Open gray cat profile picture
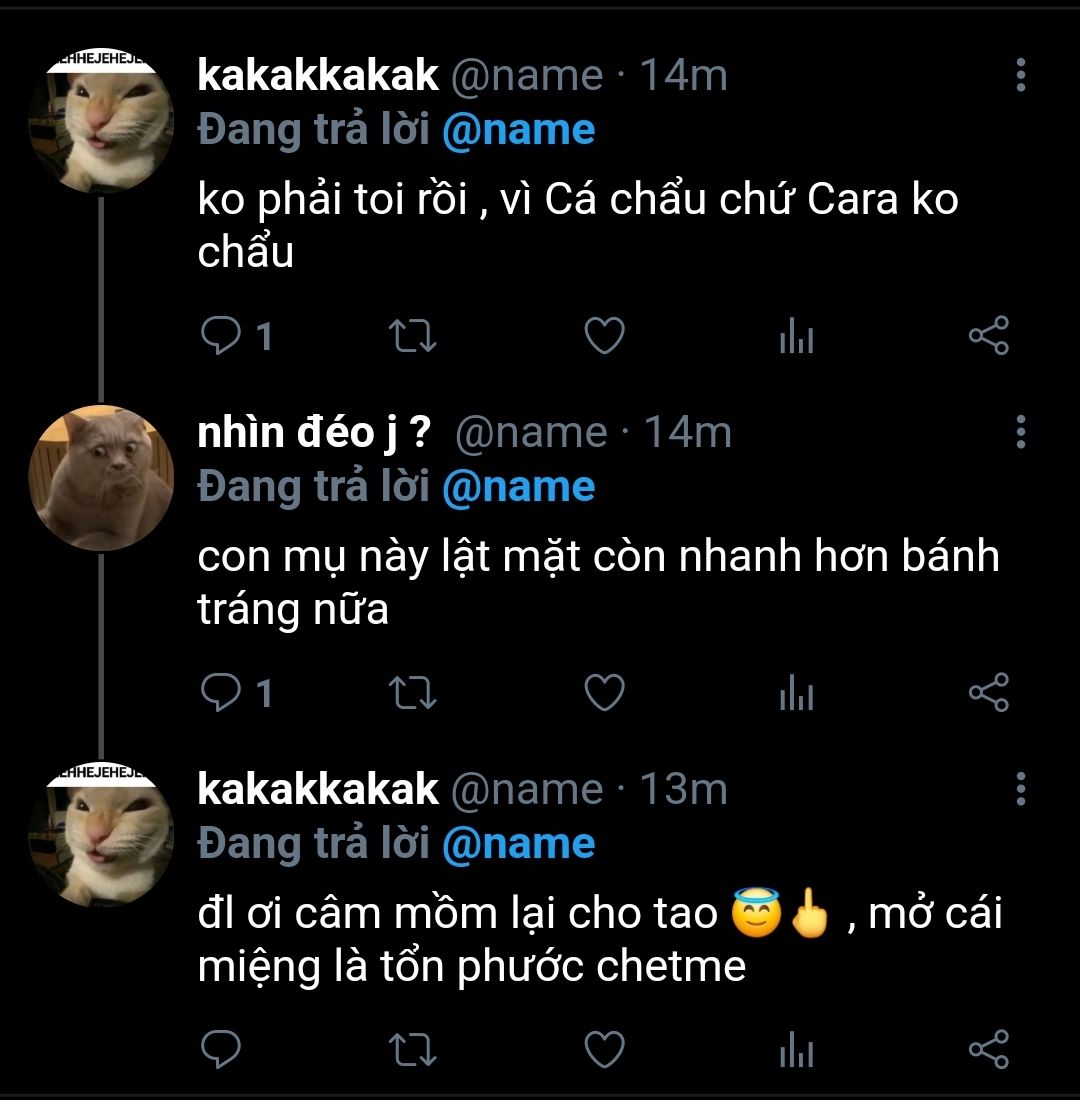This screenshot has height=1100, width=1080. (101, 478)
